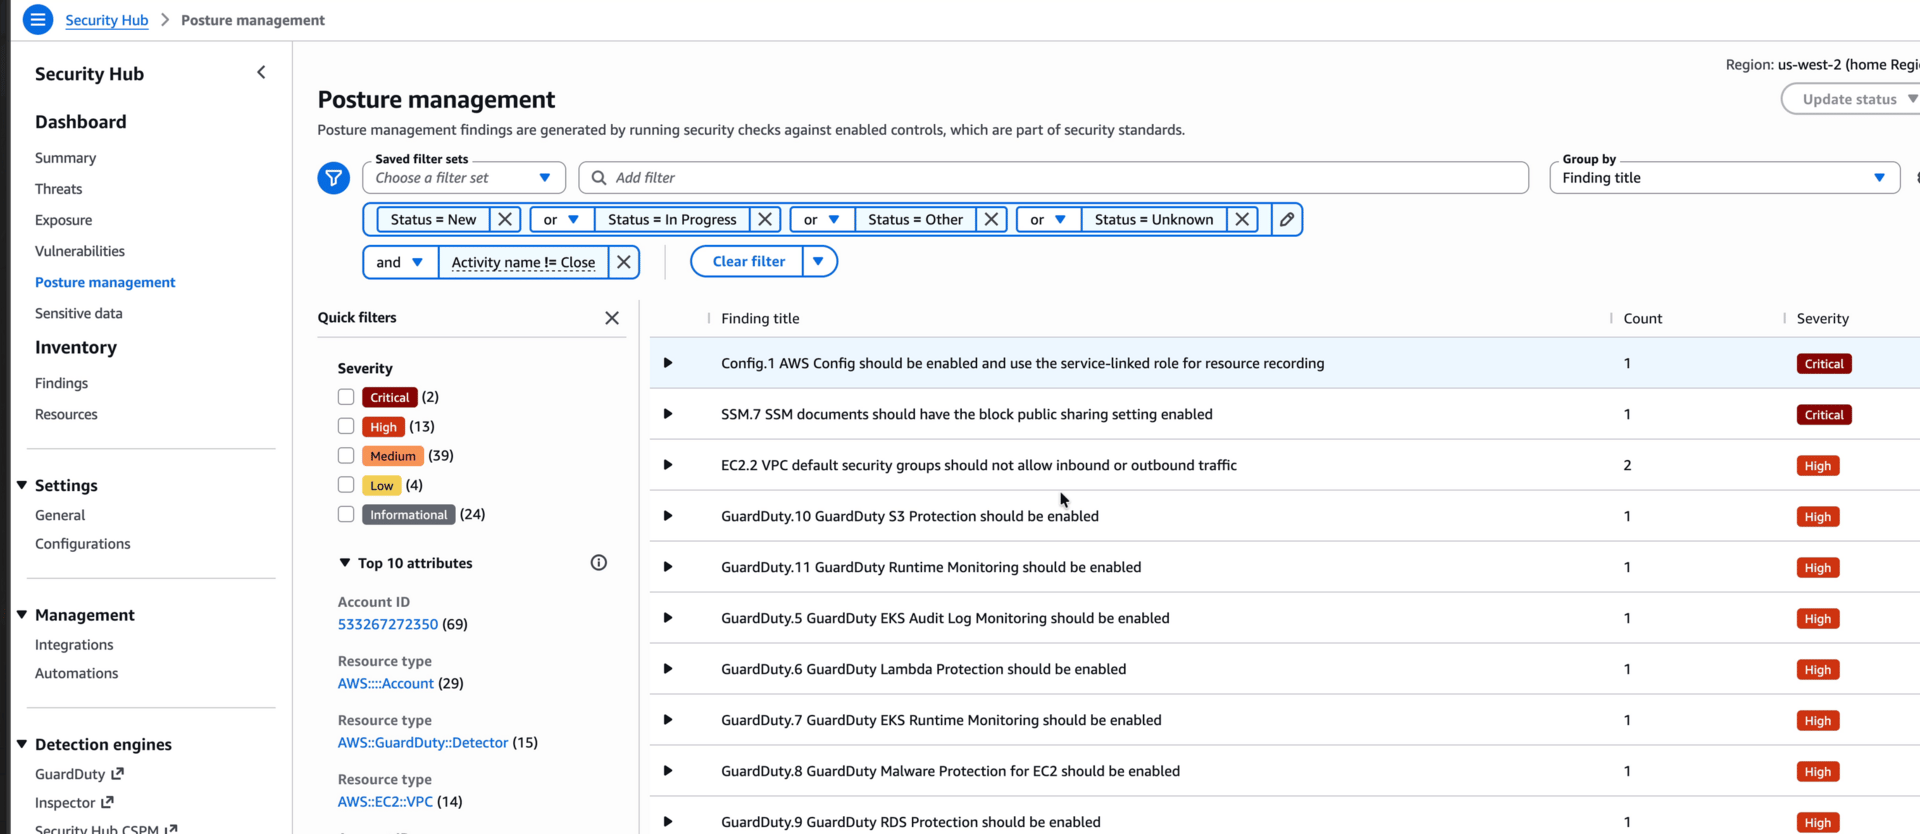This screenshot has height=834, width=1920.
Task: Change the 'and' operator dropdown
Action: pos(400,262)
